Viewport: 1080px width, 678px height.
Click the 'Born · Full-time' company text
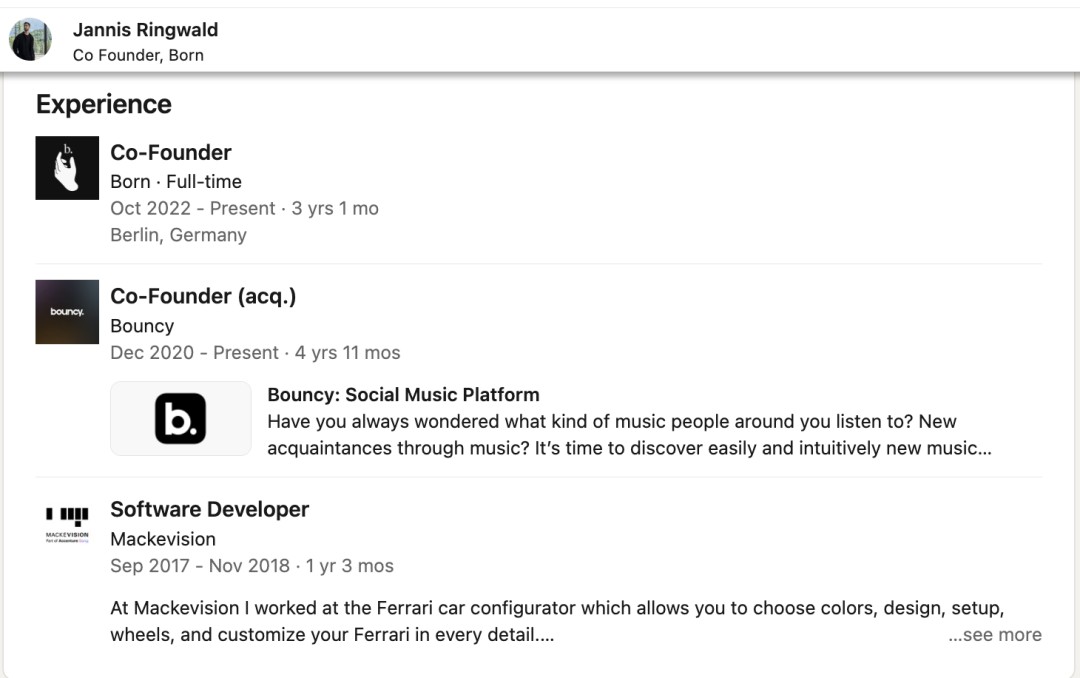point(176,182)
